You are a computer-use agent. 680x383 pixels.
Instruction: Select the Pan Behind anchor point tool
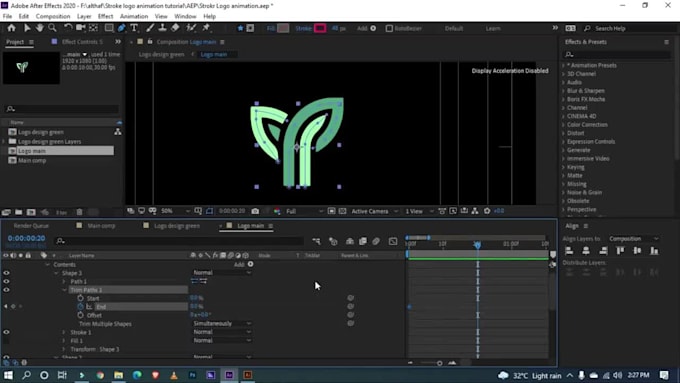pos(93,28)
